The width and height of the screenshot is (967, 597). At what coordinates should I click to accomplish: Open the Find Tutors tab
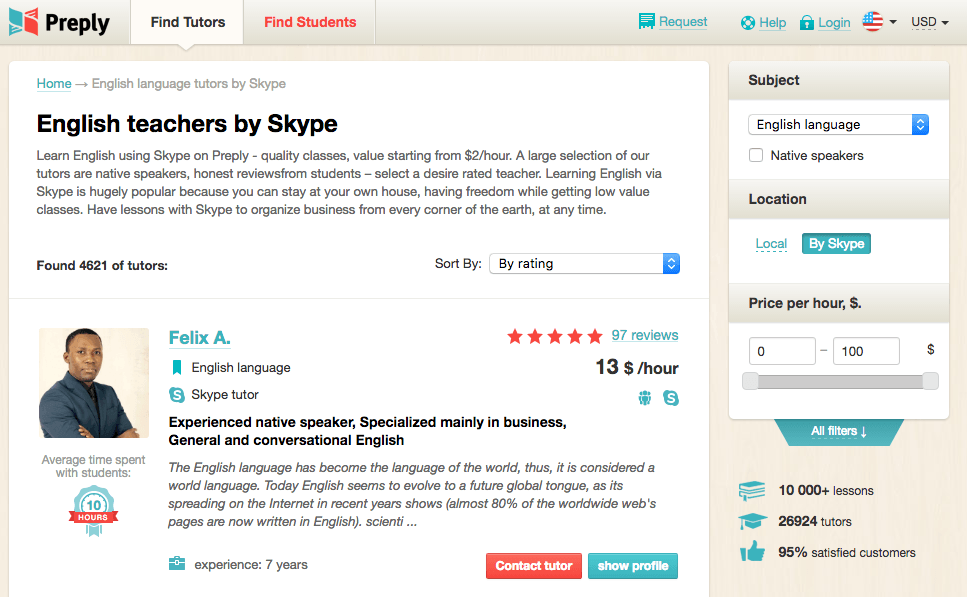(188, 22)
